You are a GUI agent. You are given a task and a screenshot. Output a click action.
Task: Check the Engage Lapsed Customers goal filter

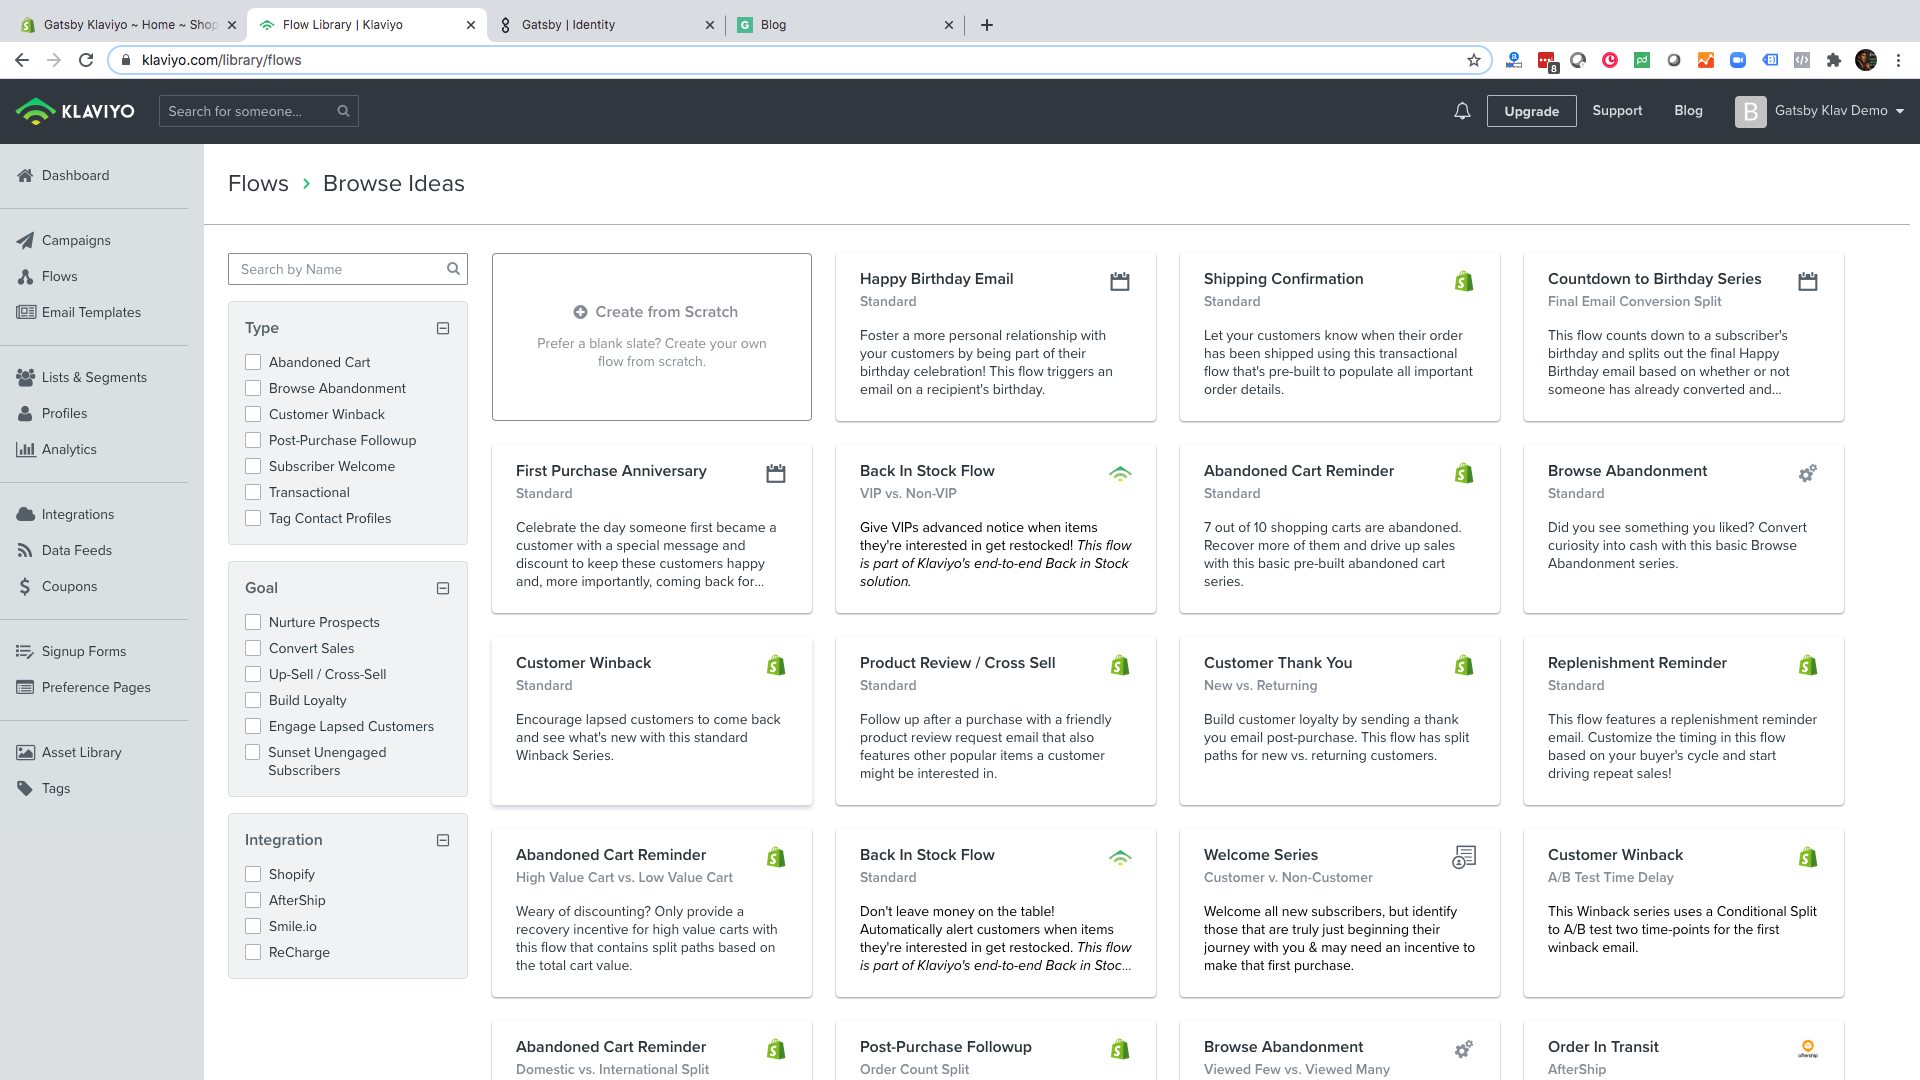pyautogui.click(x=253, y=726)
